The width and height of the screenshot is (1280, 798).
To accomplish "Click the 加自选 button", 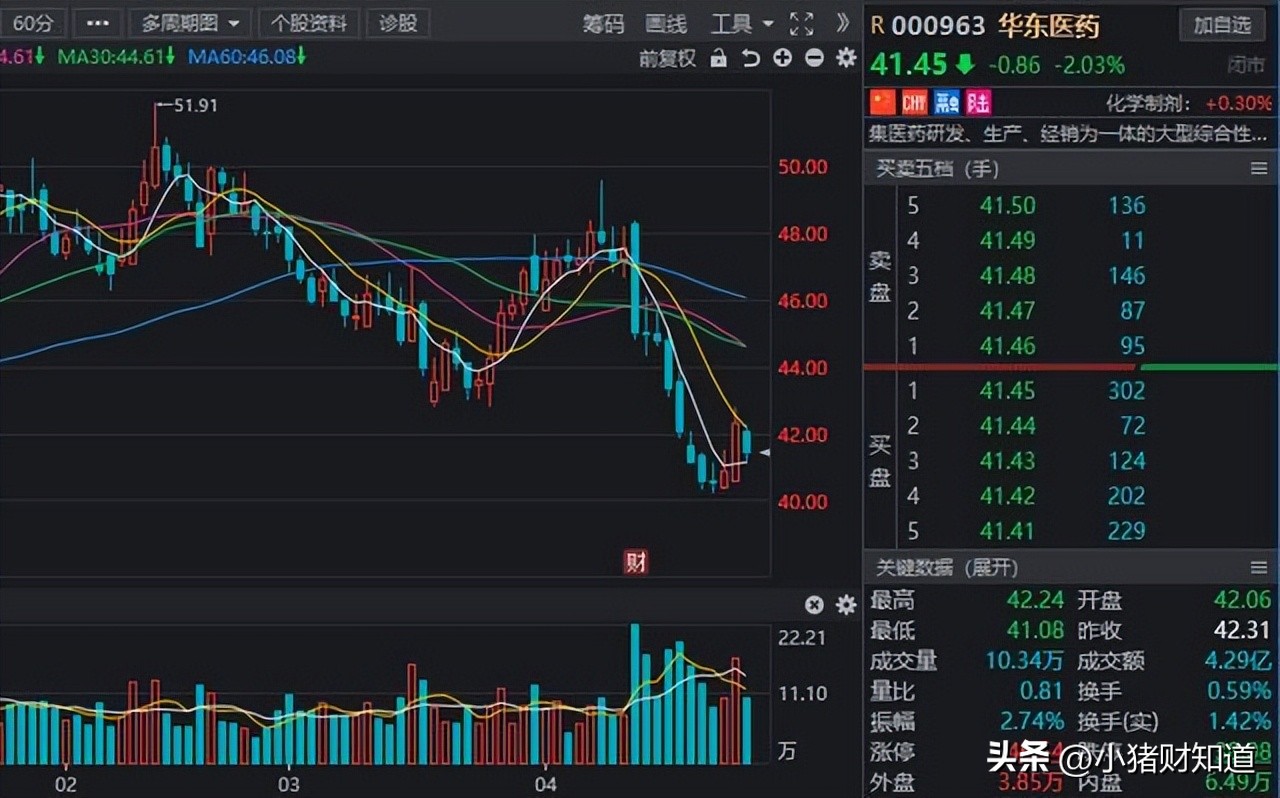I will (x=1222, y=25).
